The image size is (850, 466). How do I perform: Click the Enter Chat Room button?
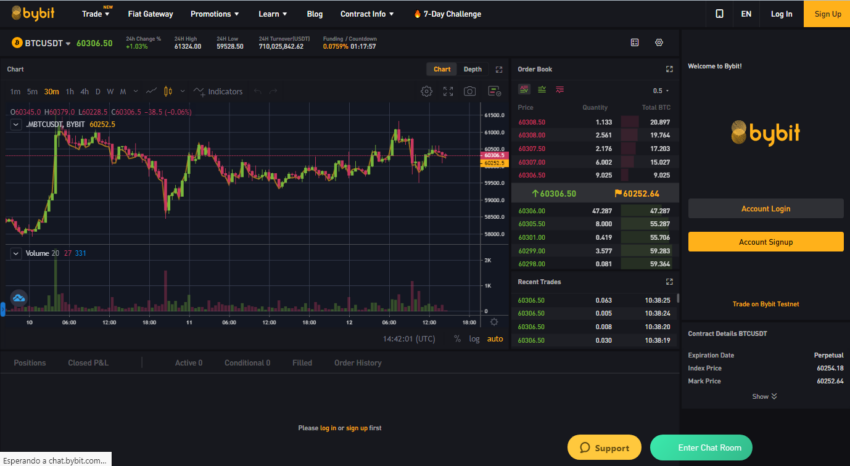coord(701,448)
